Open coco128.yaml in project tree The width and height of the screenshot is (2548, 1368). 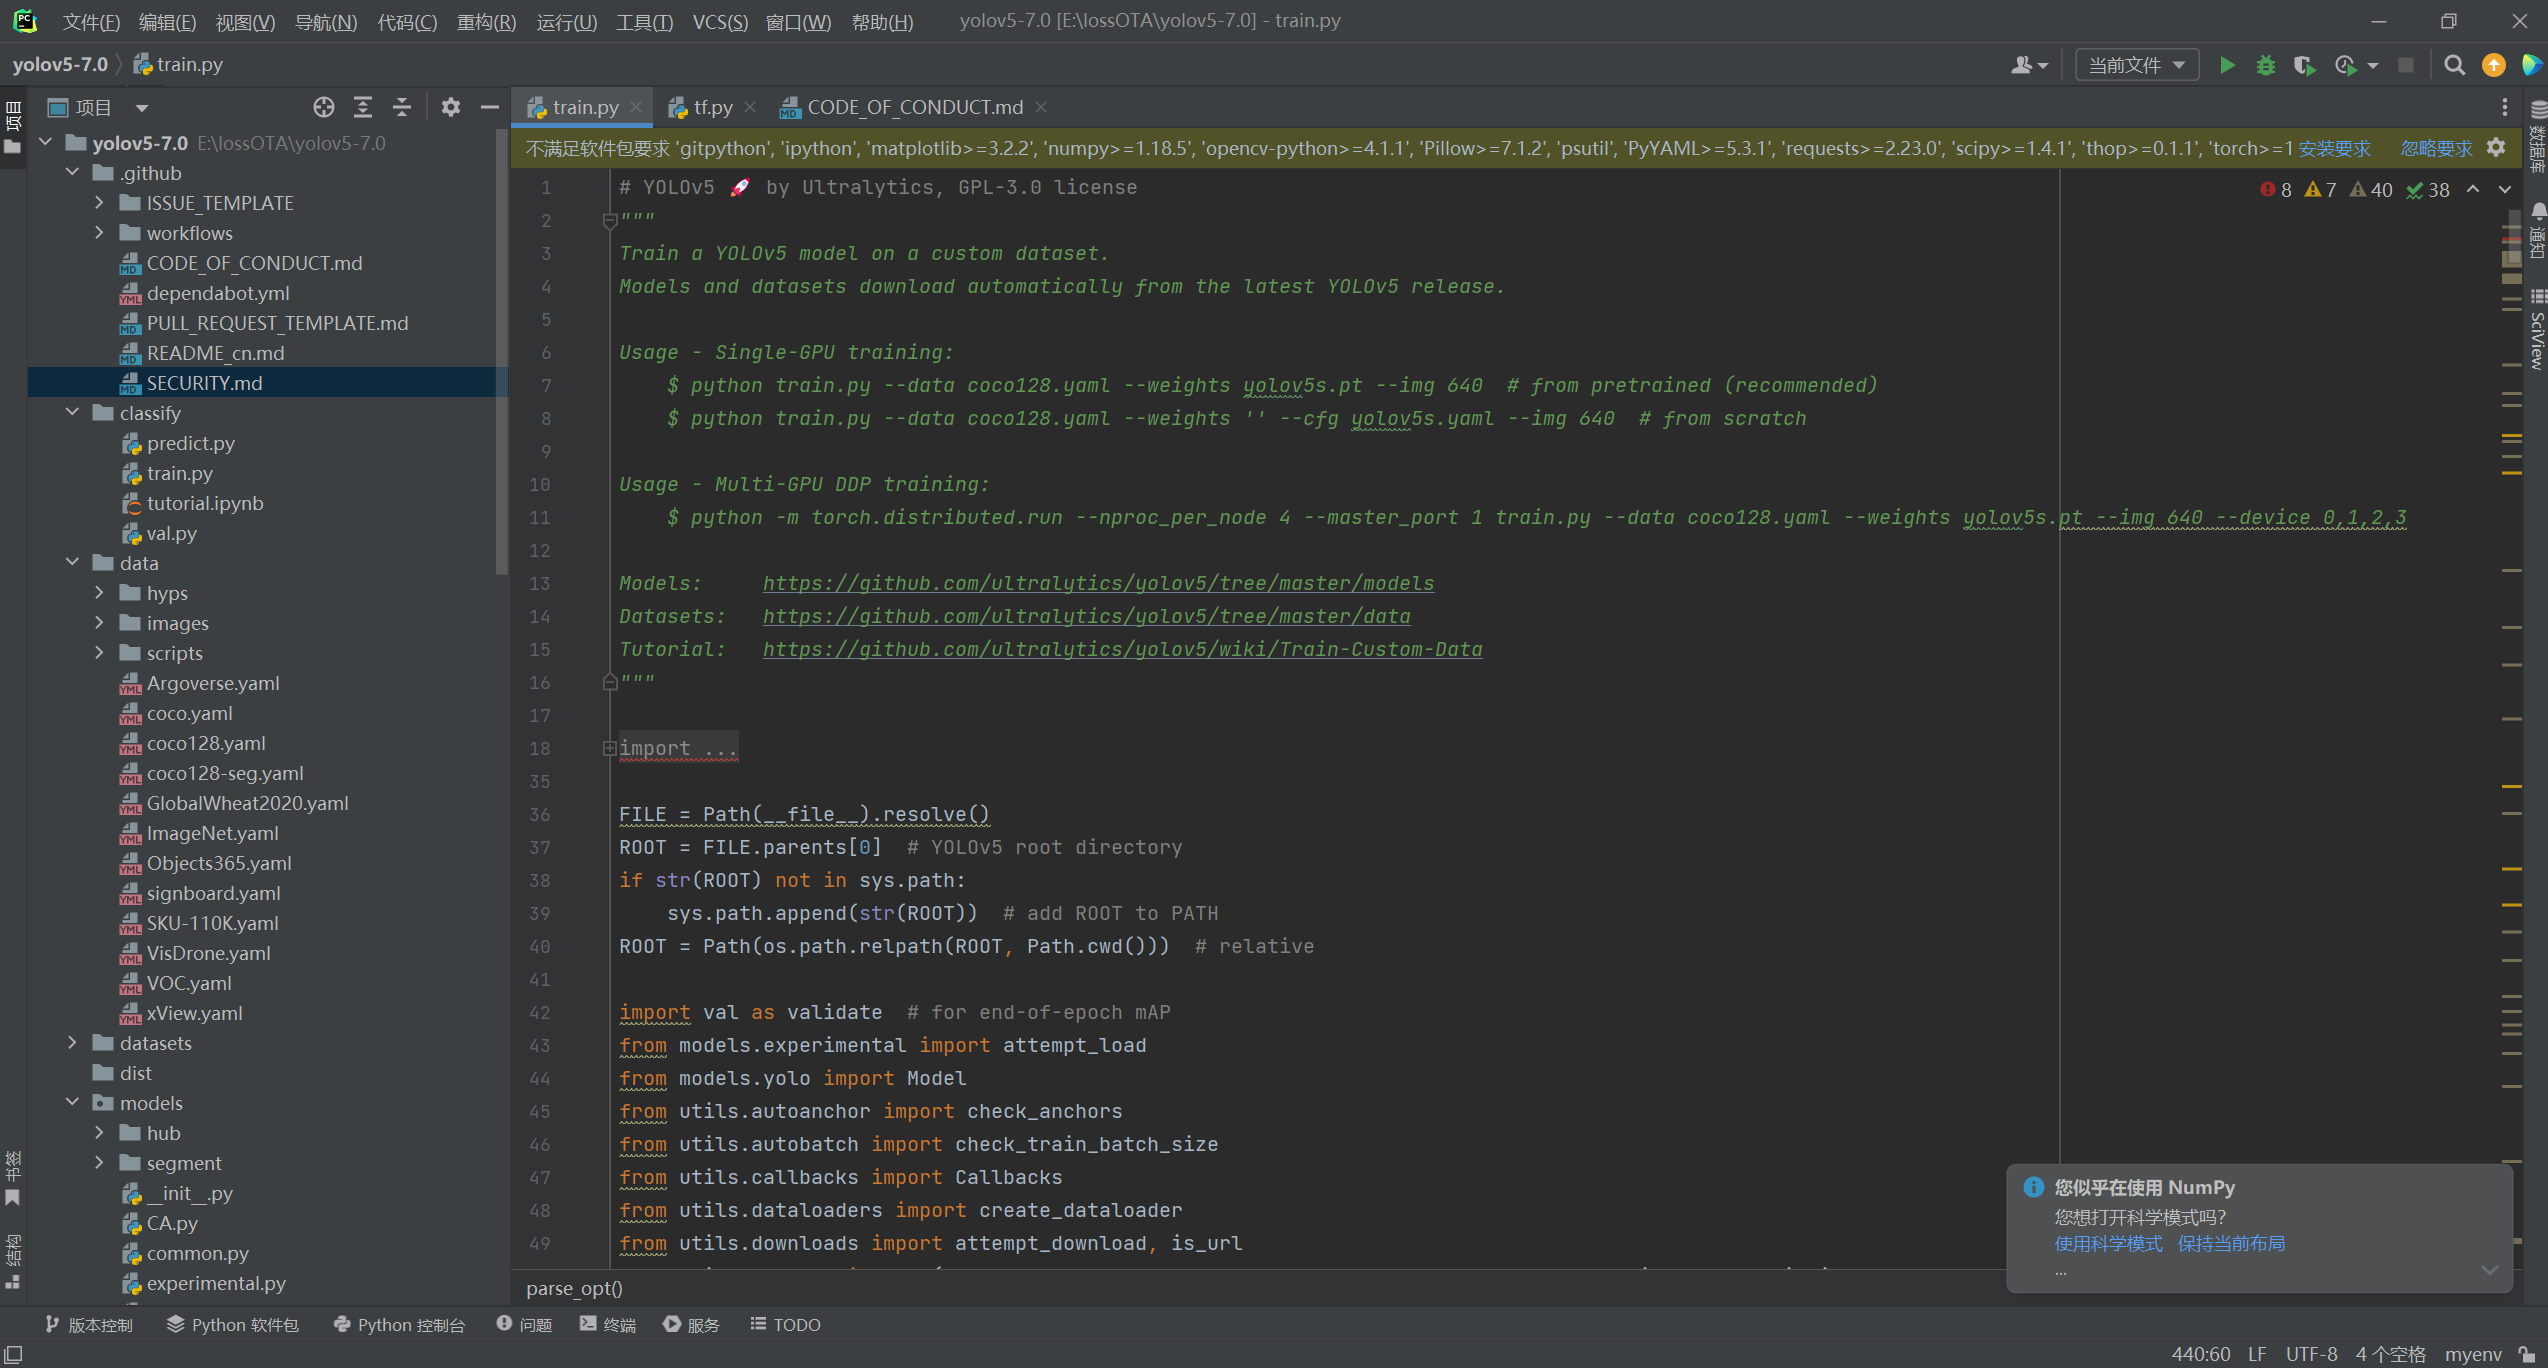[205, 743]
